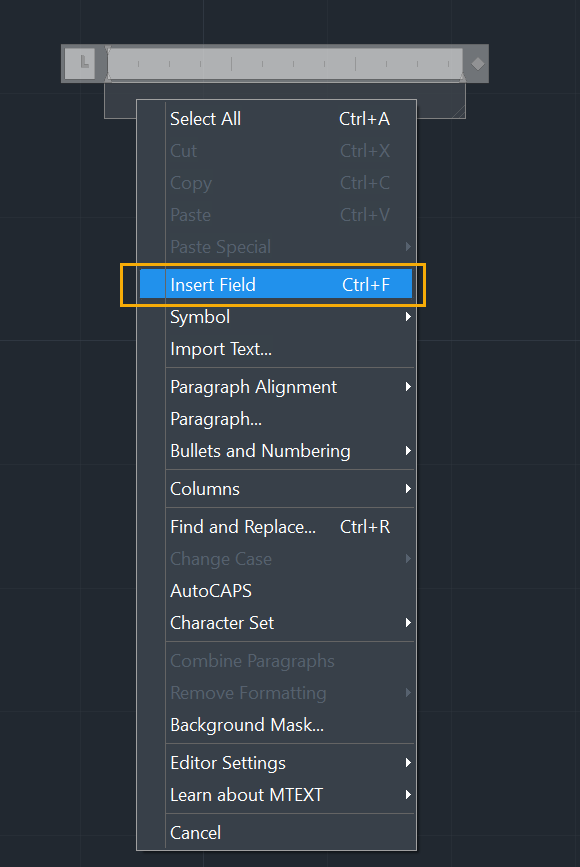580x867 pixels.
Task: Click Cancel at the menu bottom
Action: tap(276, 833)
